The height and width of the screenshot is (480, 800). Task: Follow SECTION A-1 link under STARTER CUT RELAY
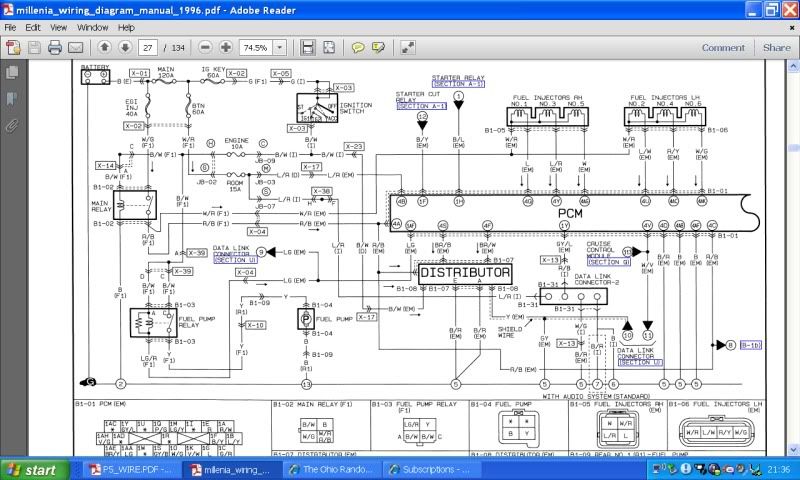pos(421,106)
